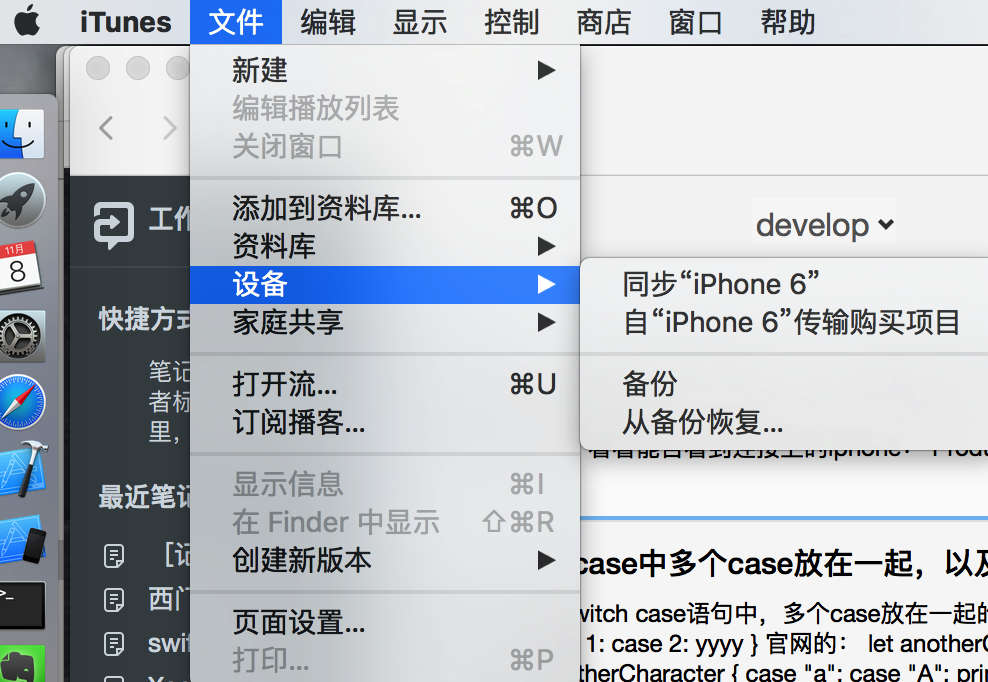Select 自“iPhone 6”传输购买项目

pos(784,322)
